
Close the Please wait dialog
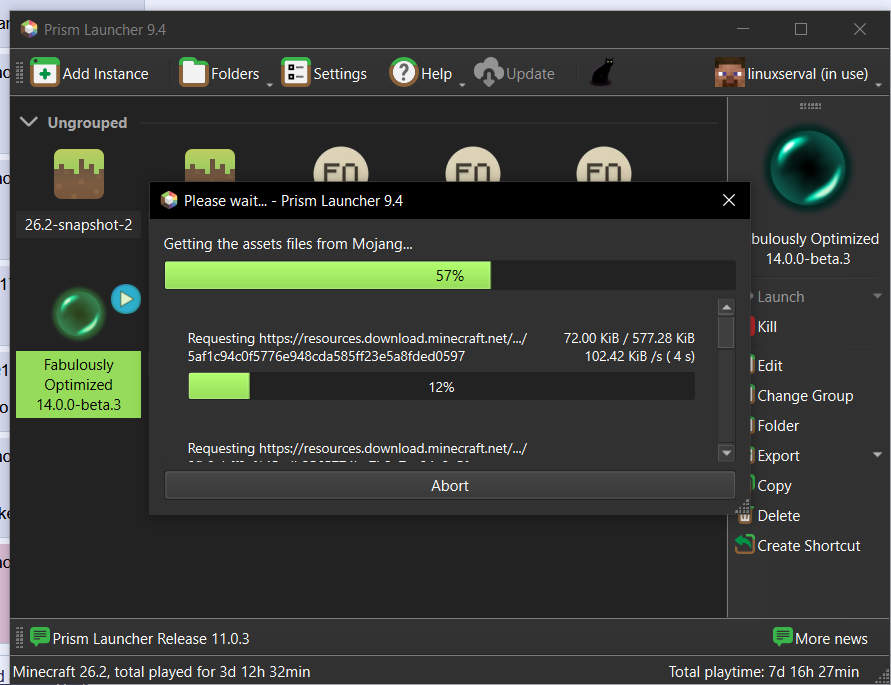[728, 200]
